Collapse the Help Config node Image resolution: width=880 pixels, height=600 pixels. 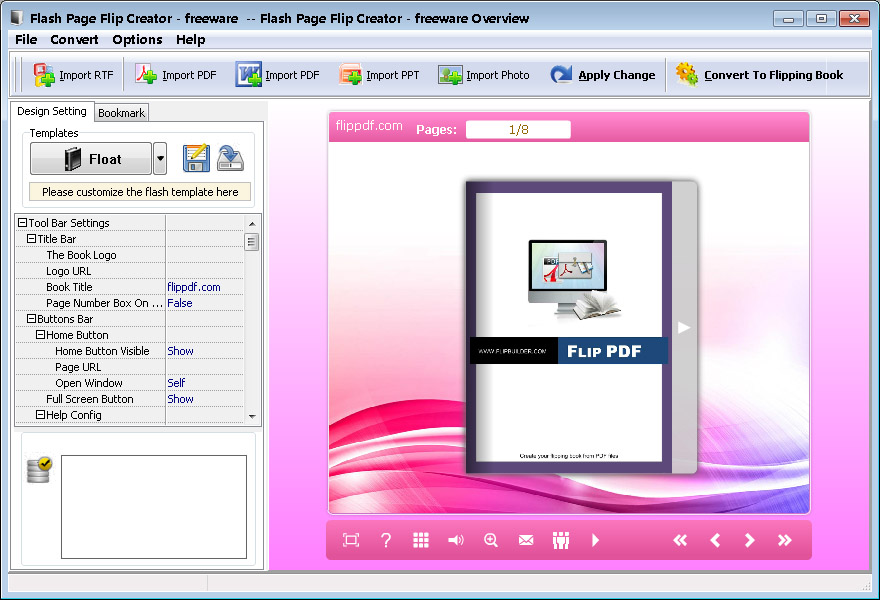40,414
